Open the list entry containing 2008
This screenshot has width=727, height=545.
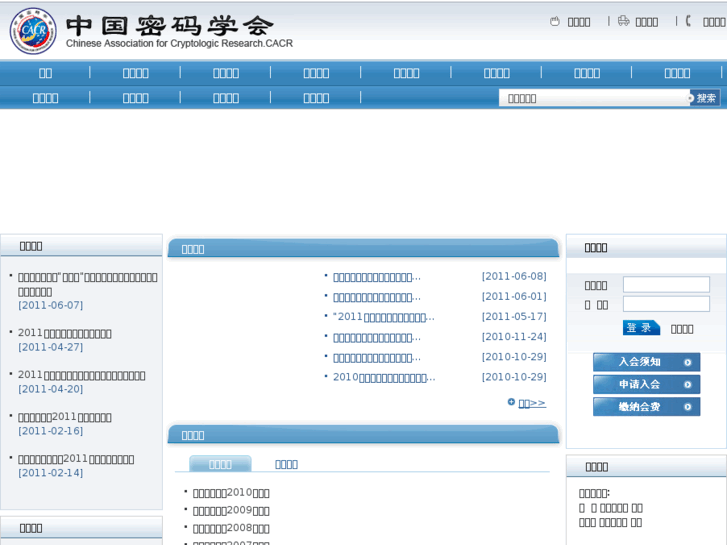231,528
